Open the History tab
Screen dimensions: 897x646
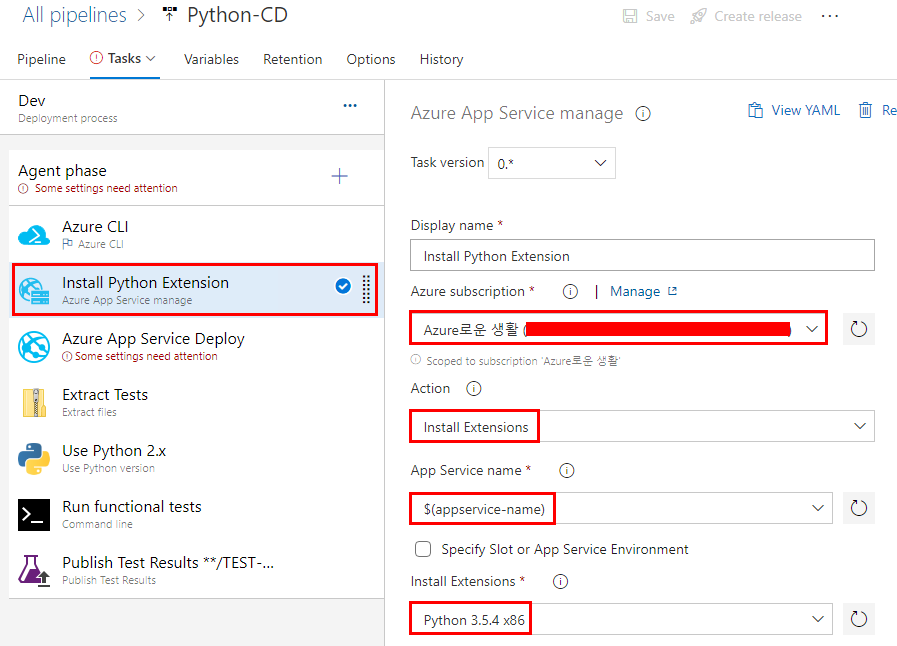coord(441,59)
